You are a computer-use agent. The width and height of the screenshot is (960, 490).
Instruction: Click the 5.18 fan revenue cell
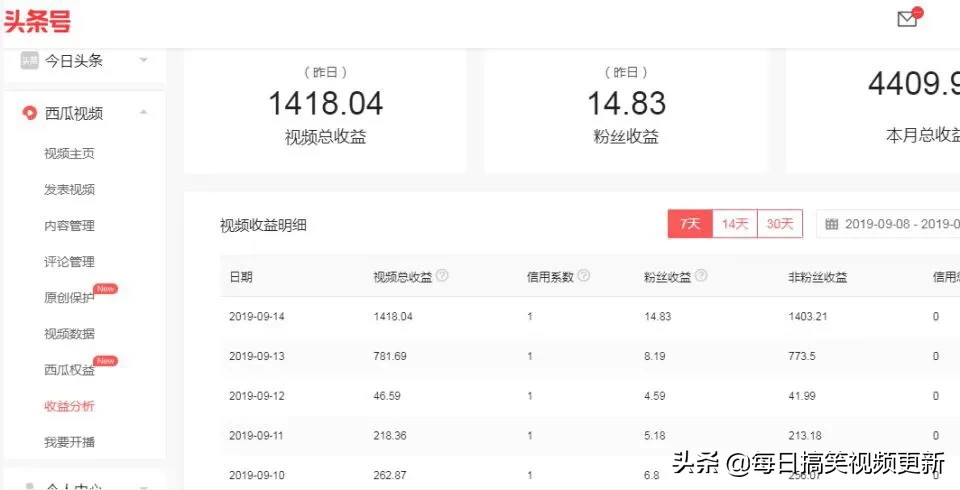(x=654, y=435)
